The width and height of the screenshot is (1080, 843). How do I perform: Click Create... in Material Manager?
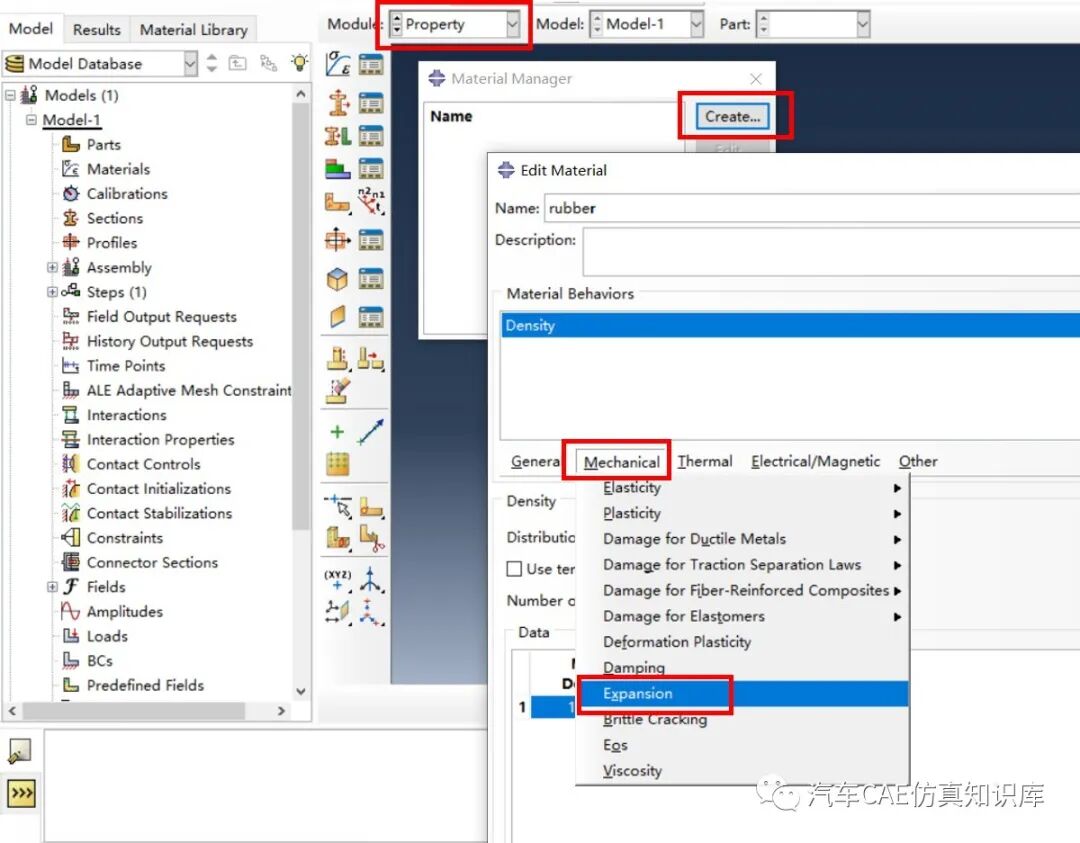pyautogui.click(x=732, y=116)
